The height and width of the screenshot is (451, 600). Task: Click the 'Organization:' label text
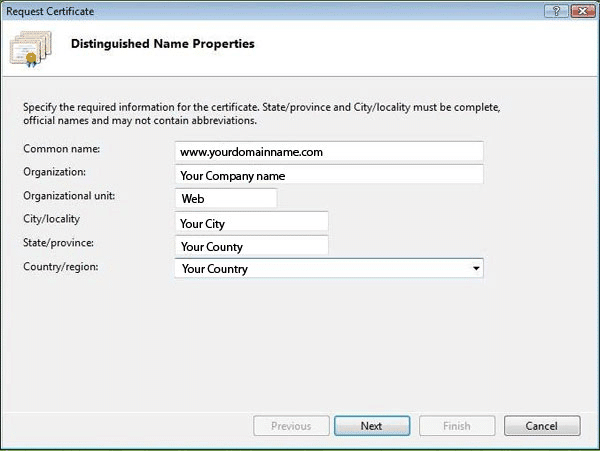coord(53,172)
